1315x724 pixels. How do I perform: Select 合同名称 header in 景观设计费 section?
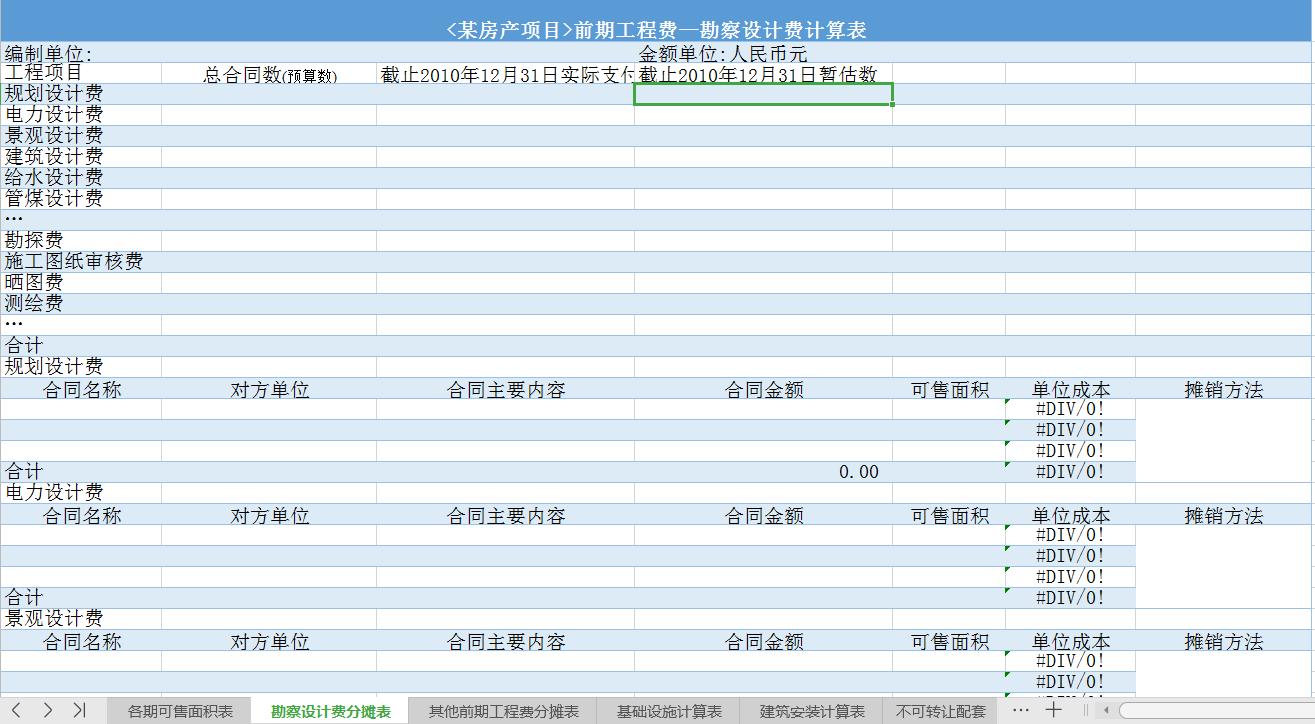[81, 641]
